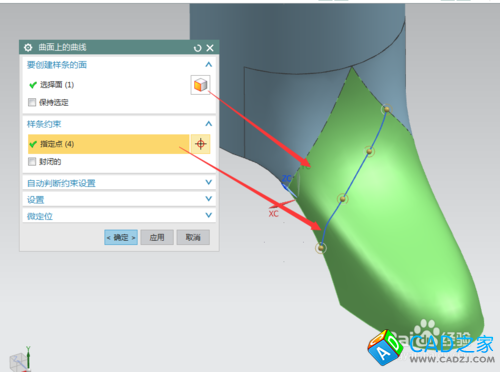Viewport: 500px width, 372px height.
Task: Select the 选择面 (1) row
Action: [x=108, y=85]
